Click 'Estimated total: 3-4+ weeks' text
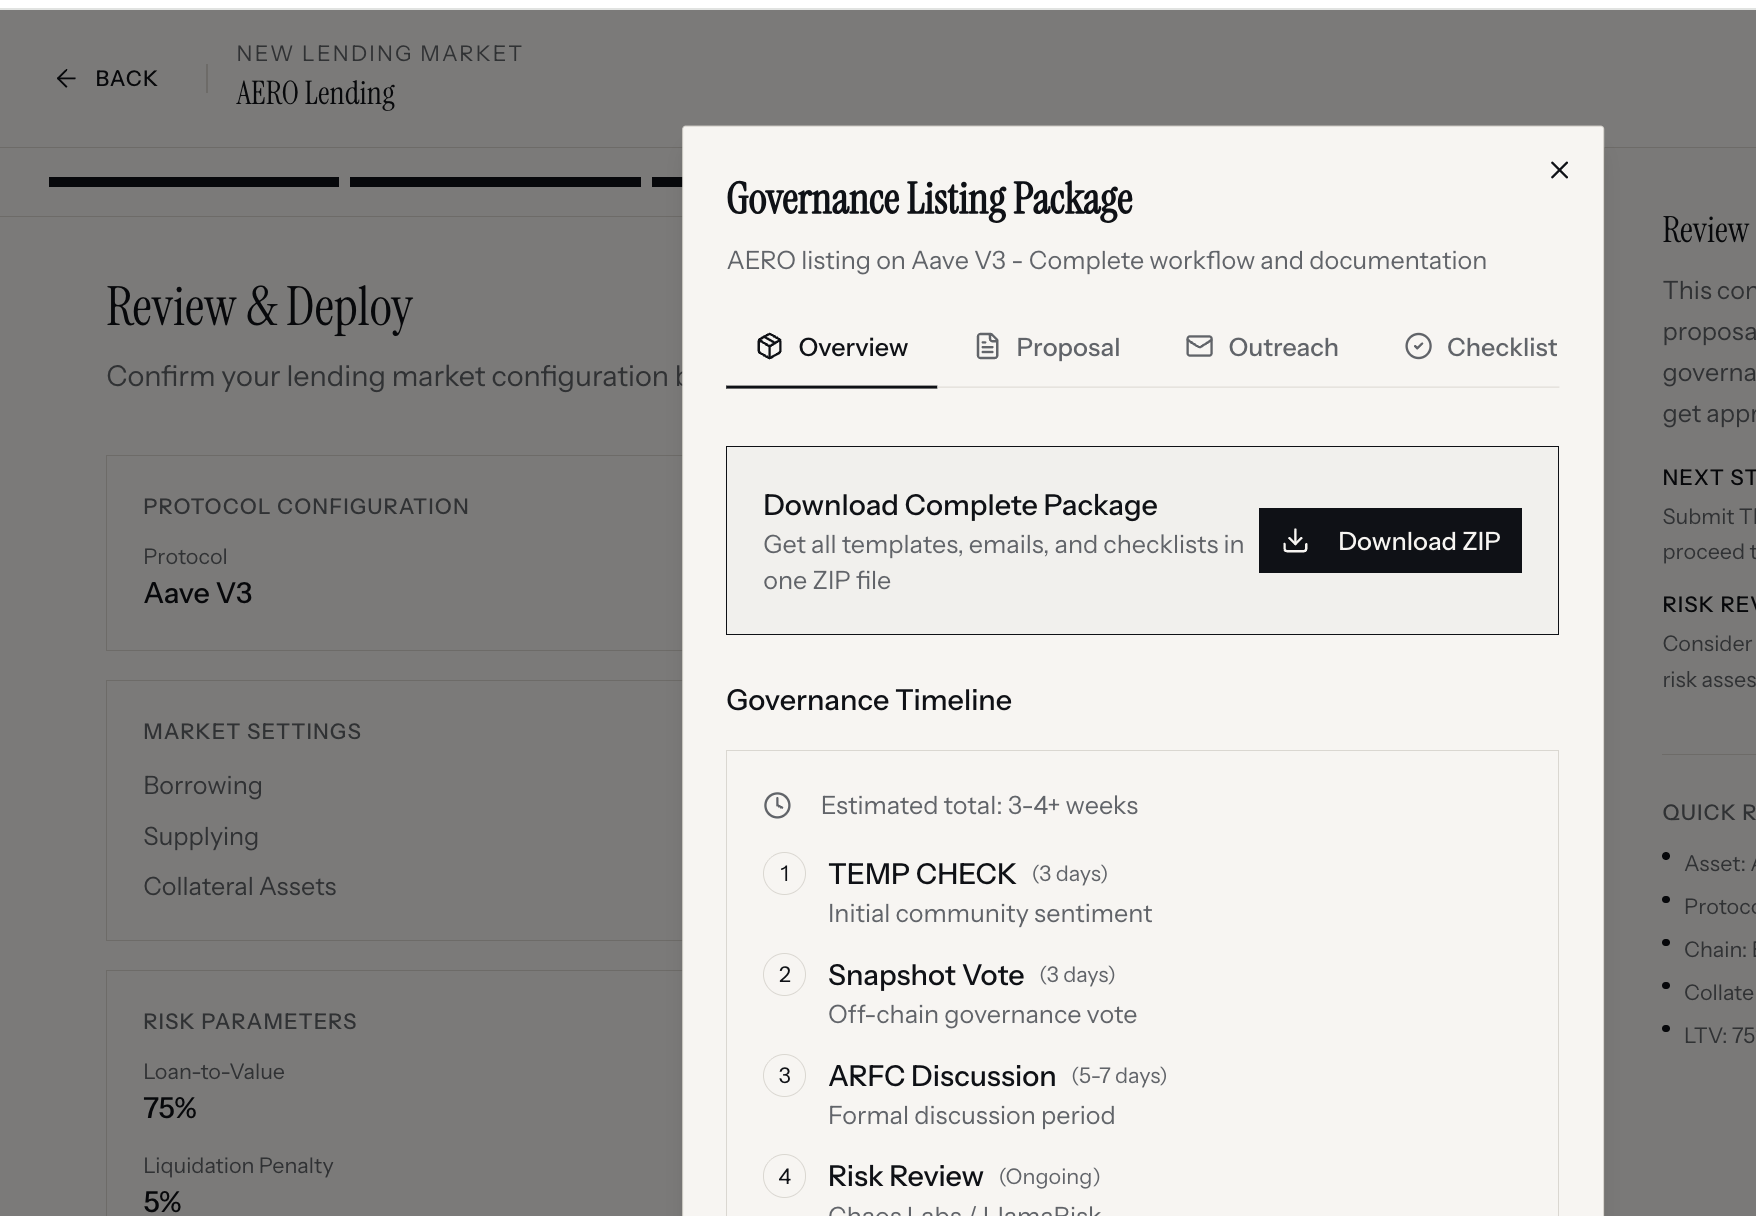 tap(979, 805)
